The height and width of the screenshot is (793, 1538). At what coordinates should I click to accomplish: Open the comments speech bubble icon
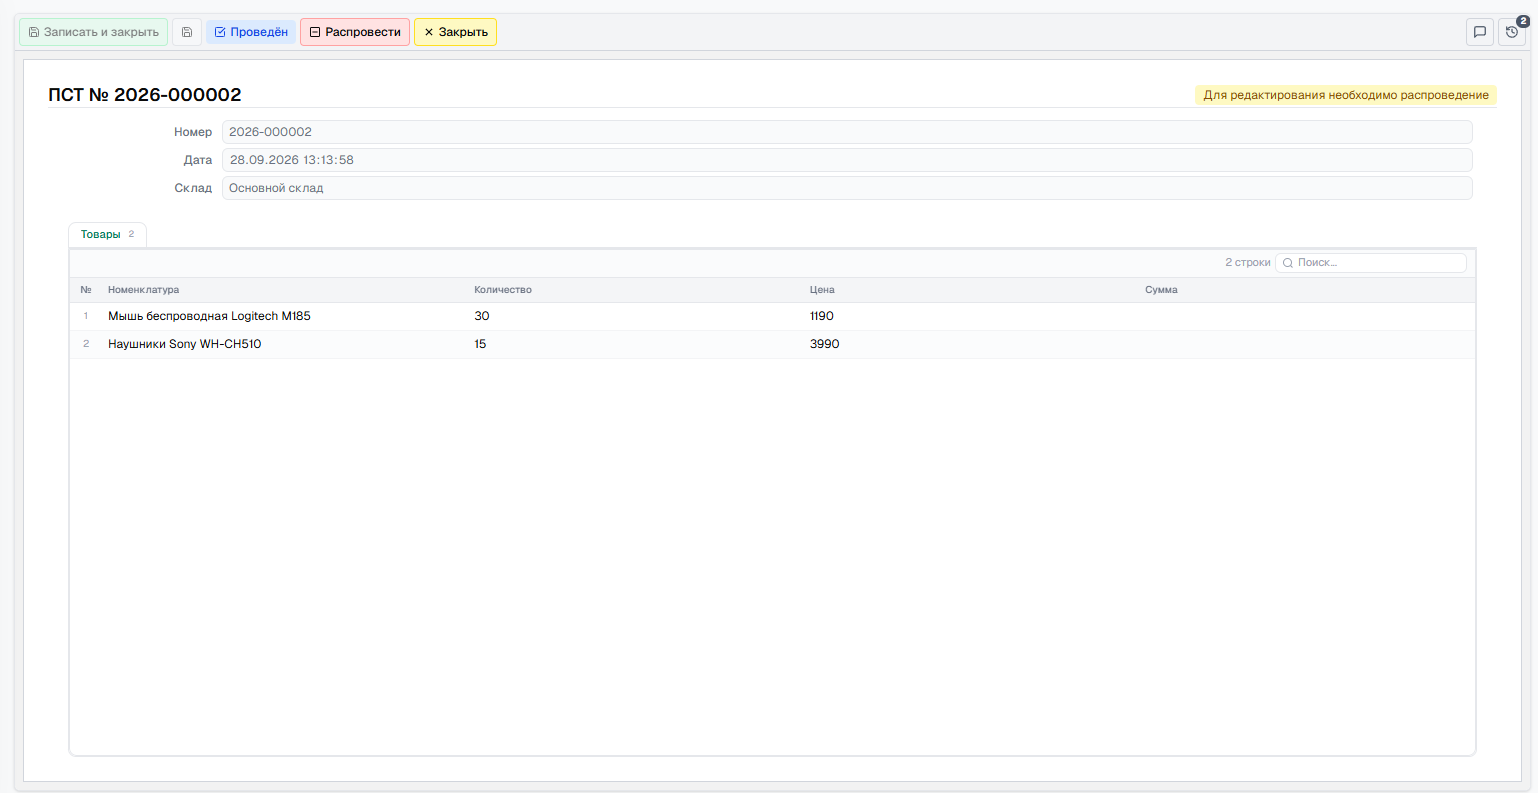[x=1480, y=32]
